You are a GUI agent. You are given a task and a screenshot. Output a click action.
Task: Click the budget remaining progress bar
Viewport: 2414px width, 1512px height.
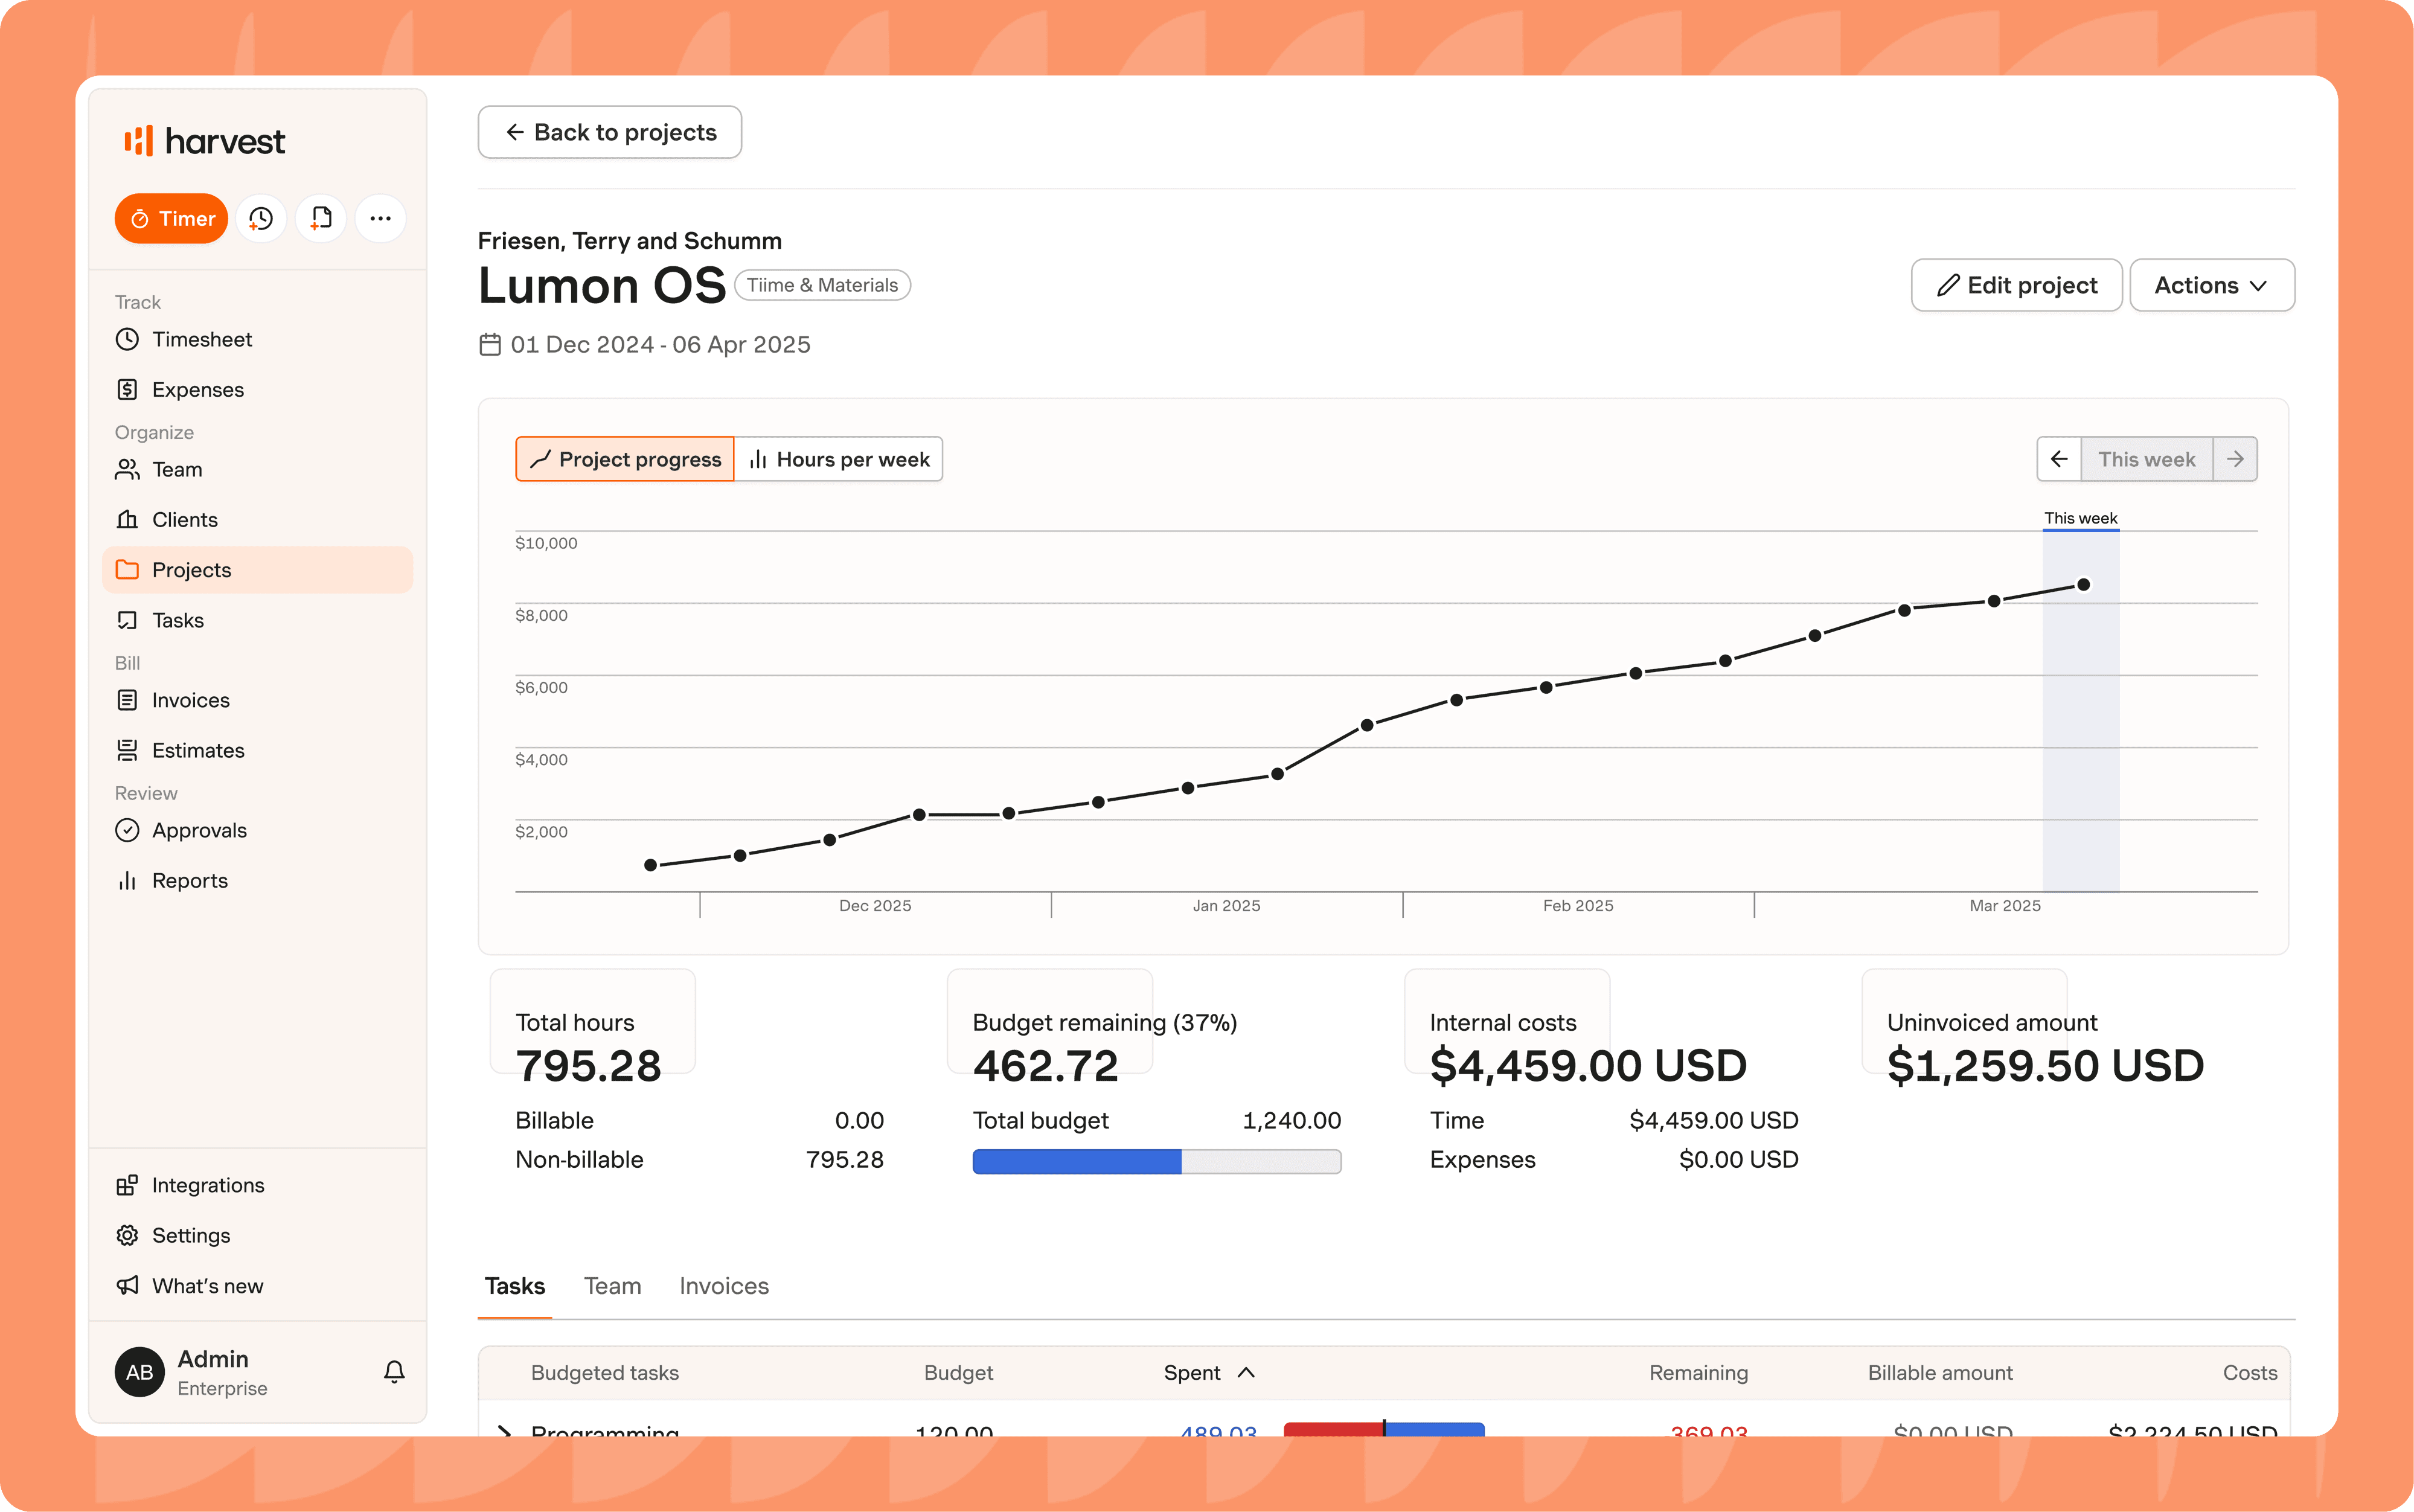pos(1156,1161)
